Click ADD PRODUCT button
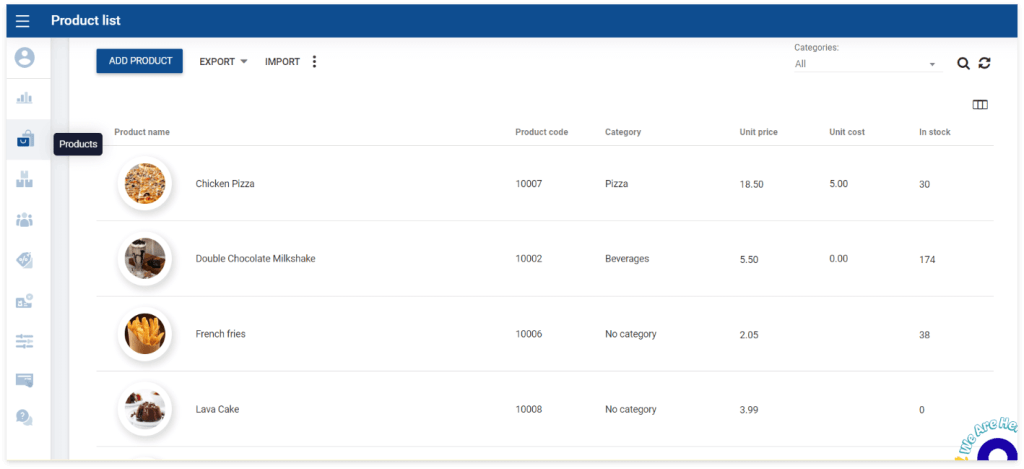 point(140,61)
